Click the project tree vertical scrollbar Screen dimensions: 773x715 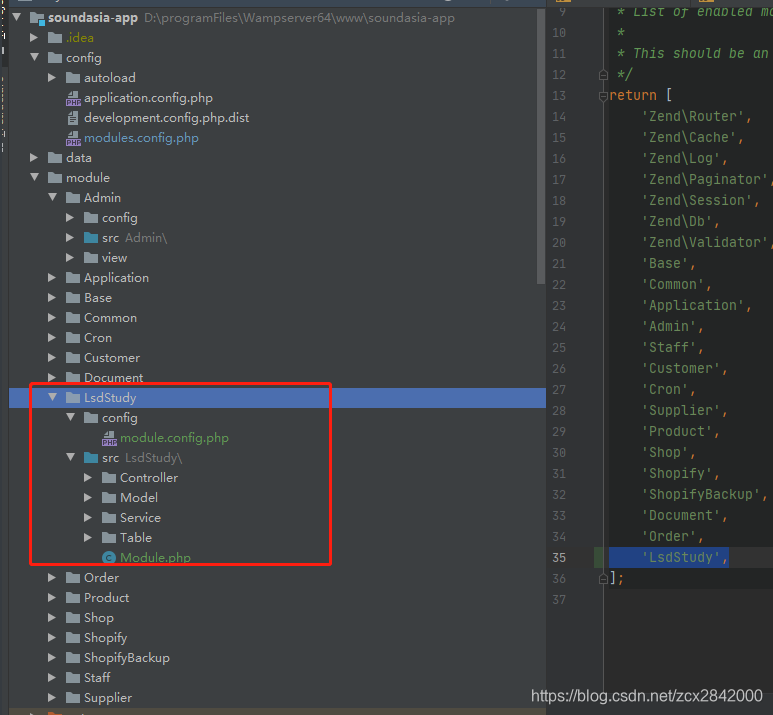(x=541, y=146)
